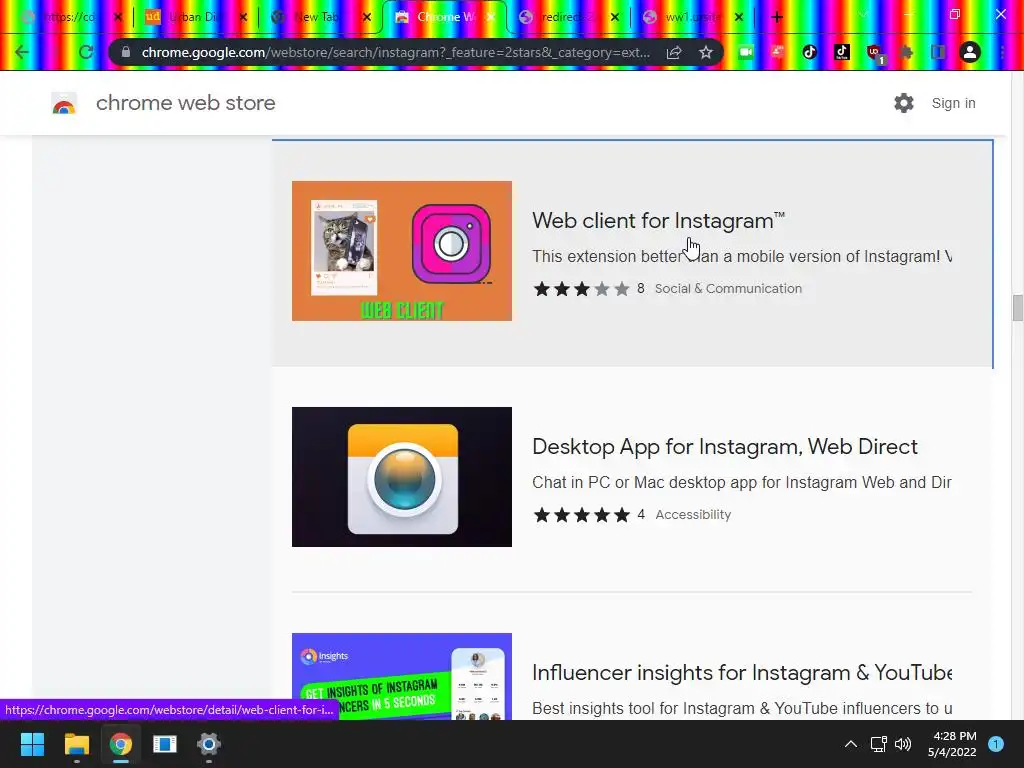This screenshot has height=768, width=1024.
Task: Expand the system tray hidden icons
Action: click(x=850, y=744)
